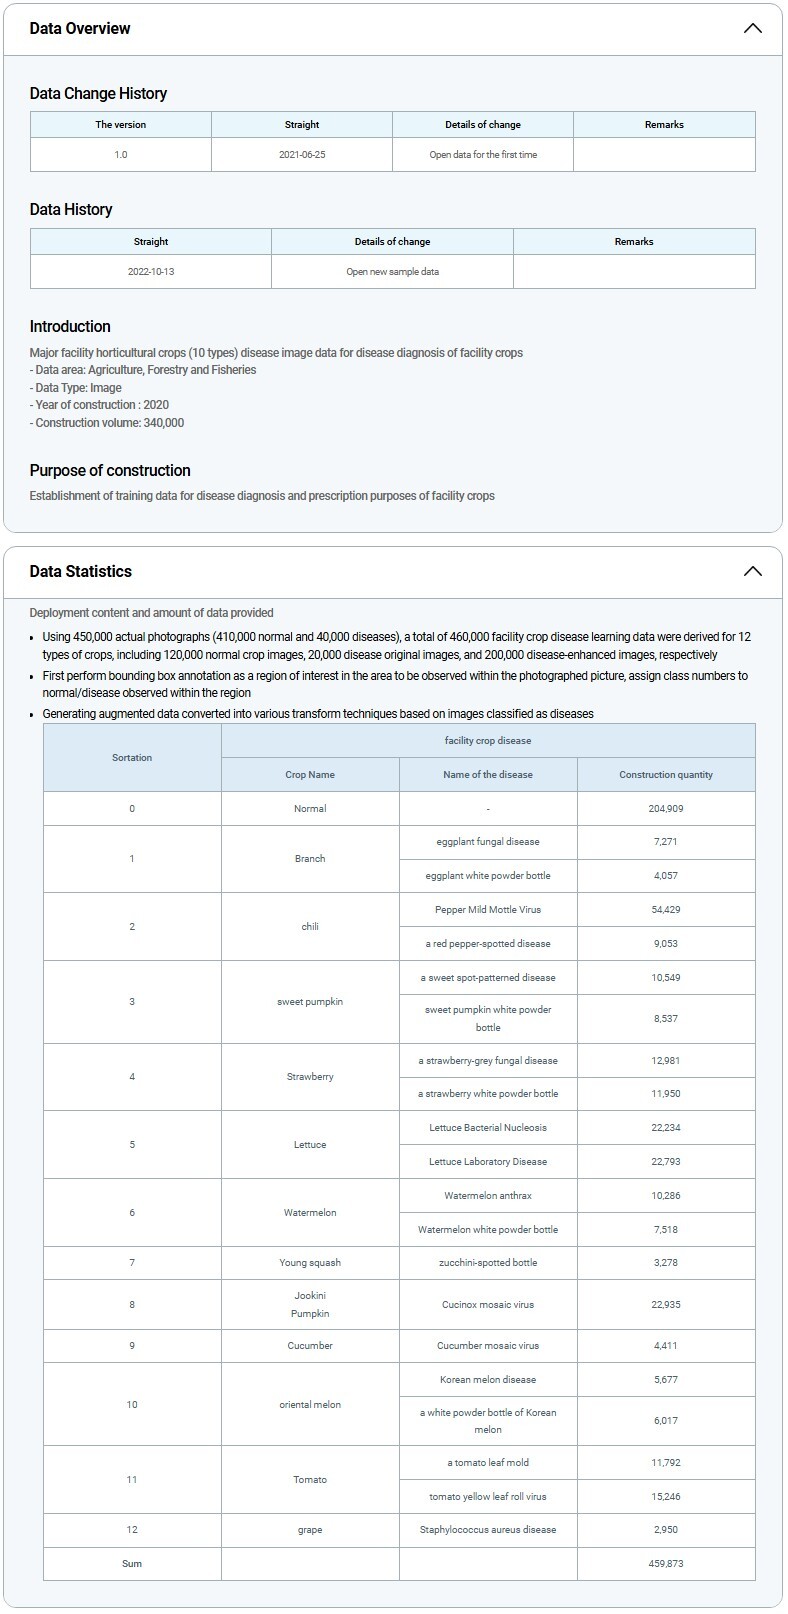Select the tomato yellow leaf roll virus cell
The width and height of the screenshot is (788, 1614).
coord(488,1496)
